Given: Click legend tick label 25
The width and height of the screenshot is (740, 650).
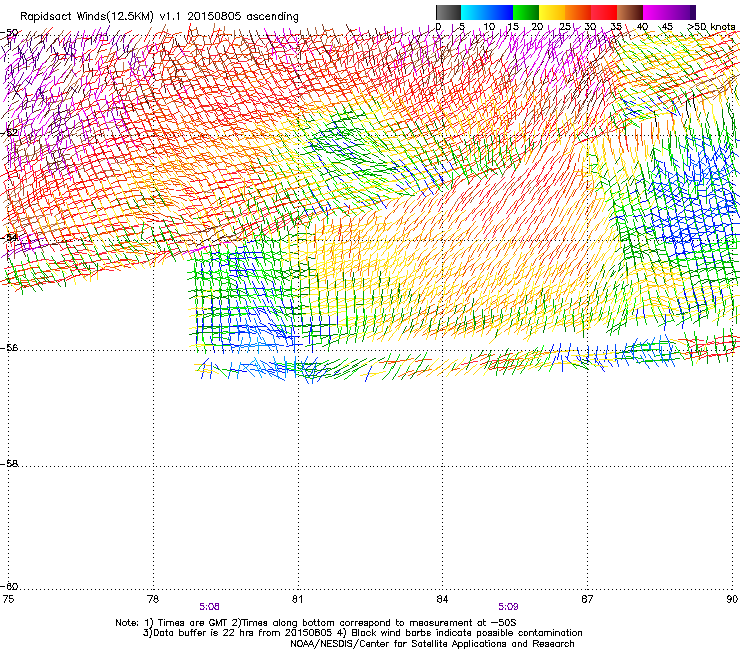Looking at the screenshot, I should pos(565,27).
